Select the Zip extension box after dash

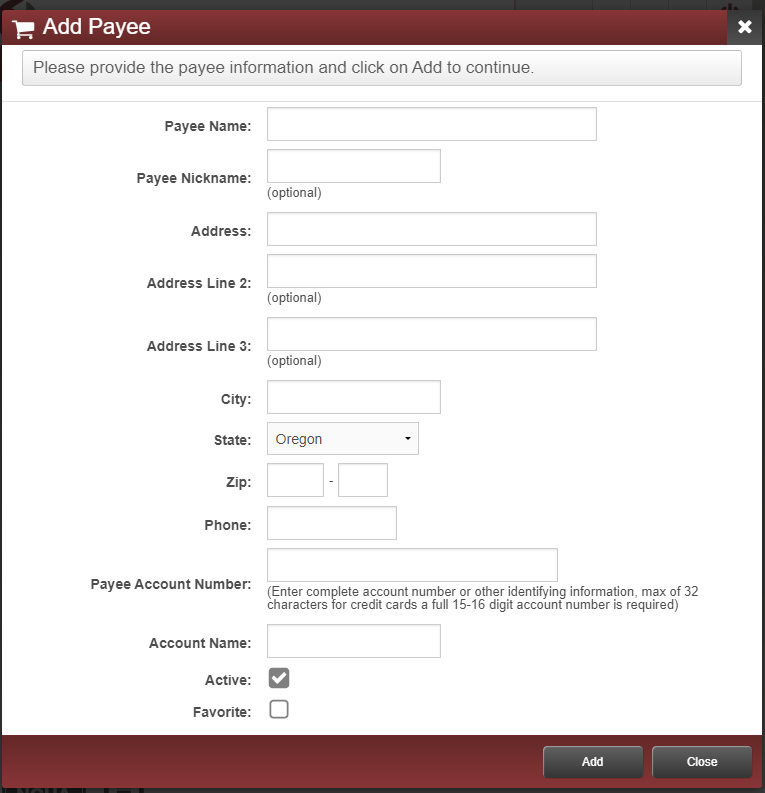point(362,480)
